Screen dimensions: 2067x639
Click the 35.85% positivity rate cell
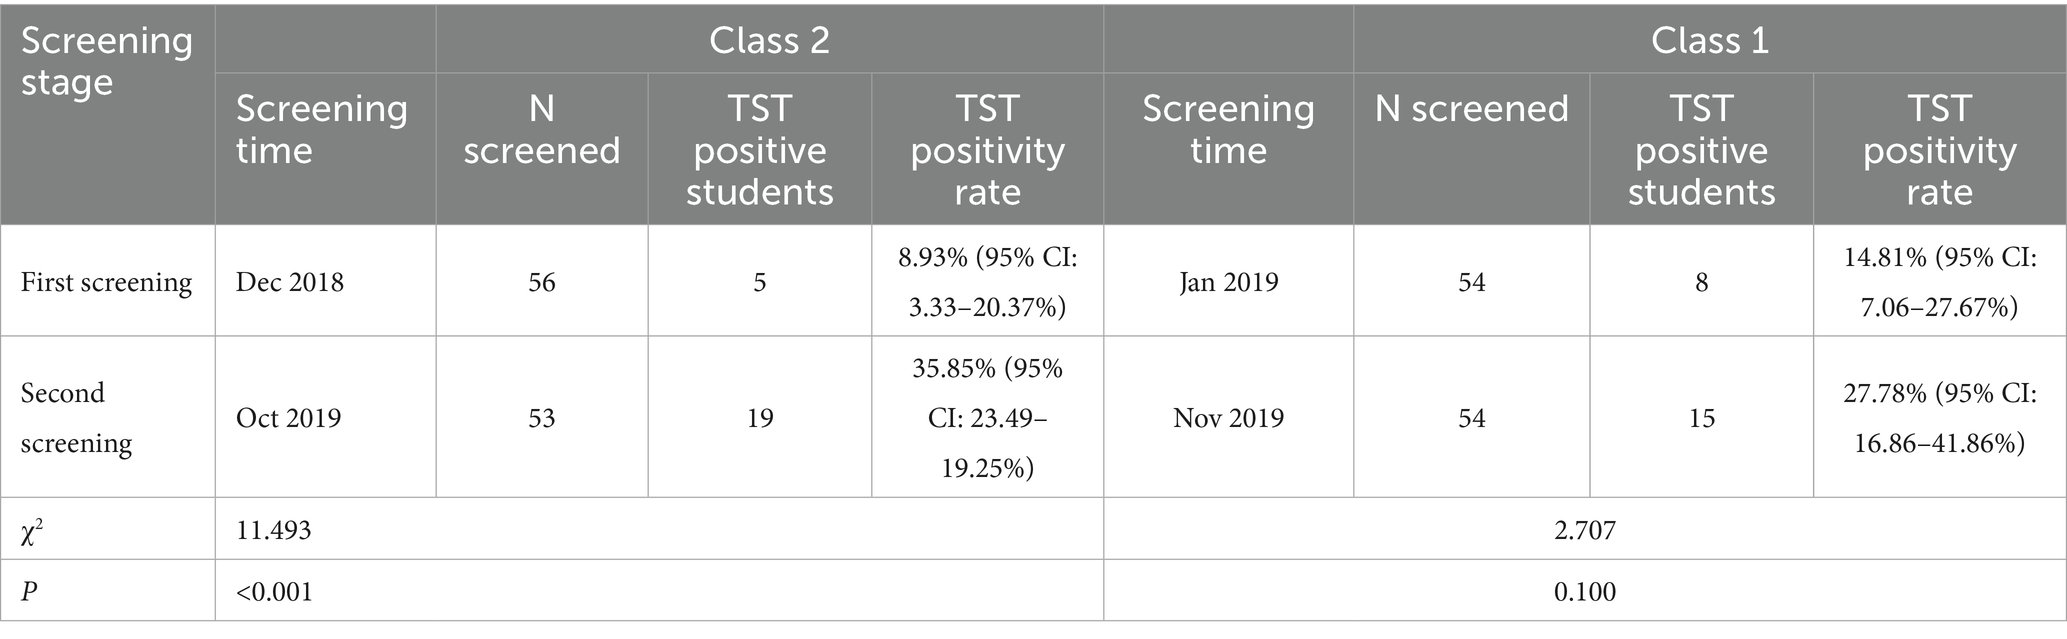click(x=987, y=417)
